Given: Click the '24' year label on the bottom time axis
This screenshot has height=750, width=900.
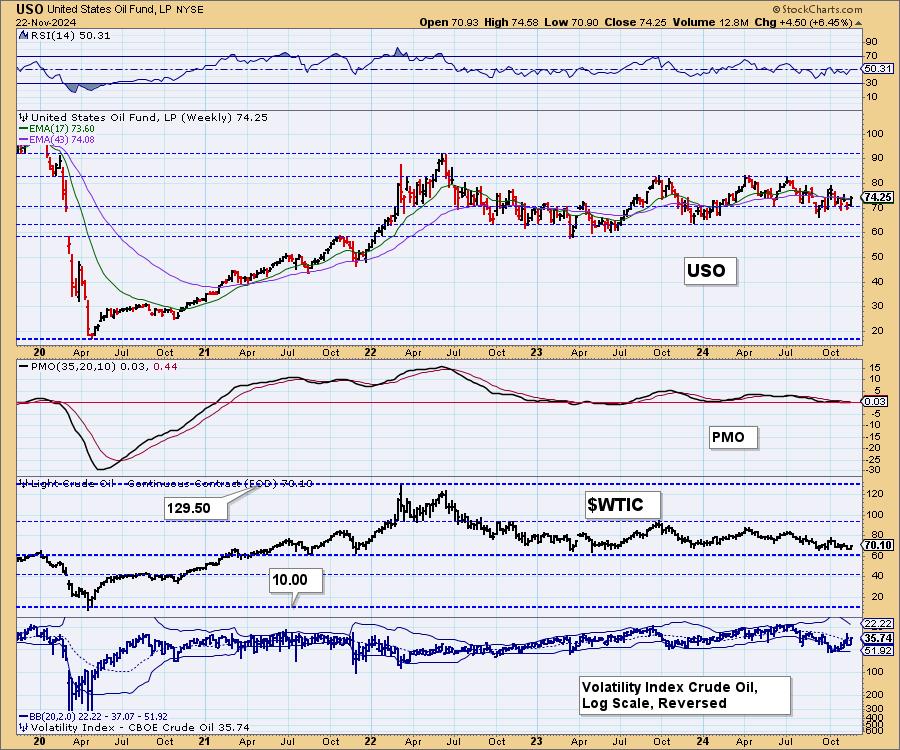Looking at the screenshot, I should pyautogui.click(x=703, y=741).
